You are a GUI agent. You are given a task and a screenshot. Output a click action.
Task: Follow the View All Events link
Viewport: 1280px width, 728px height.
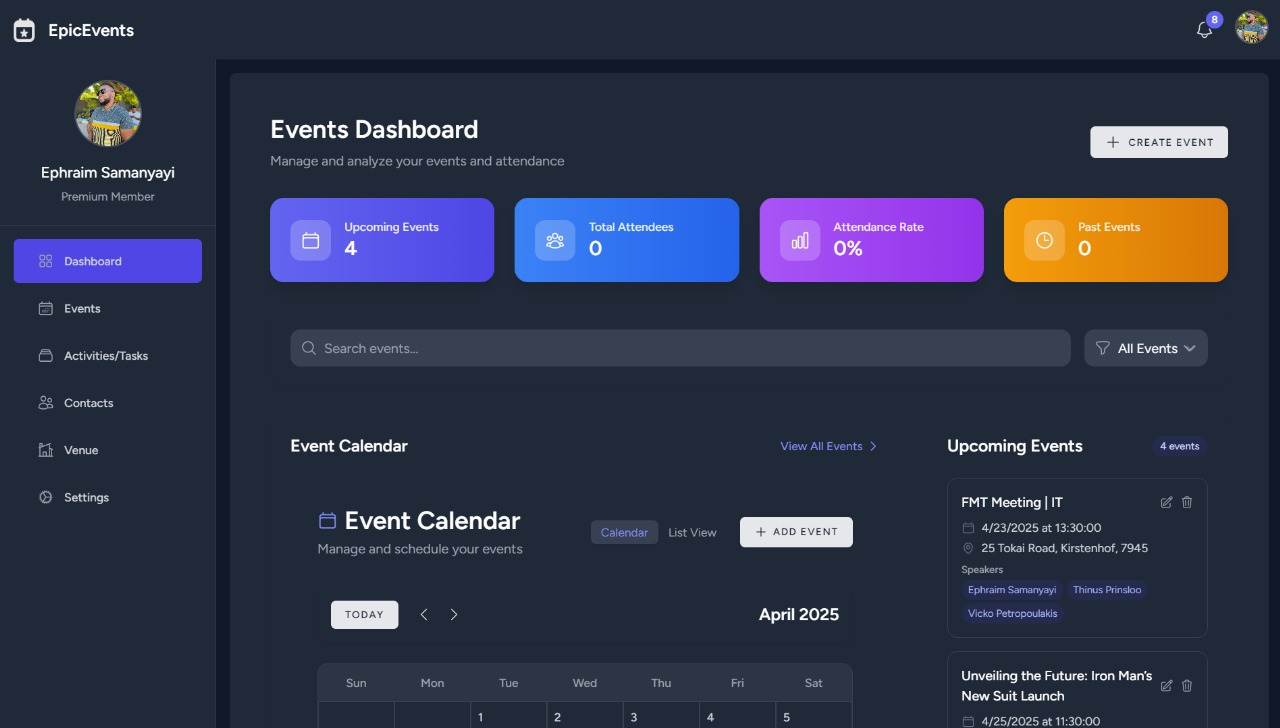828,446
